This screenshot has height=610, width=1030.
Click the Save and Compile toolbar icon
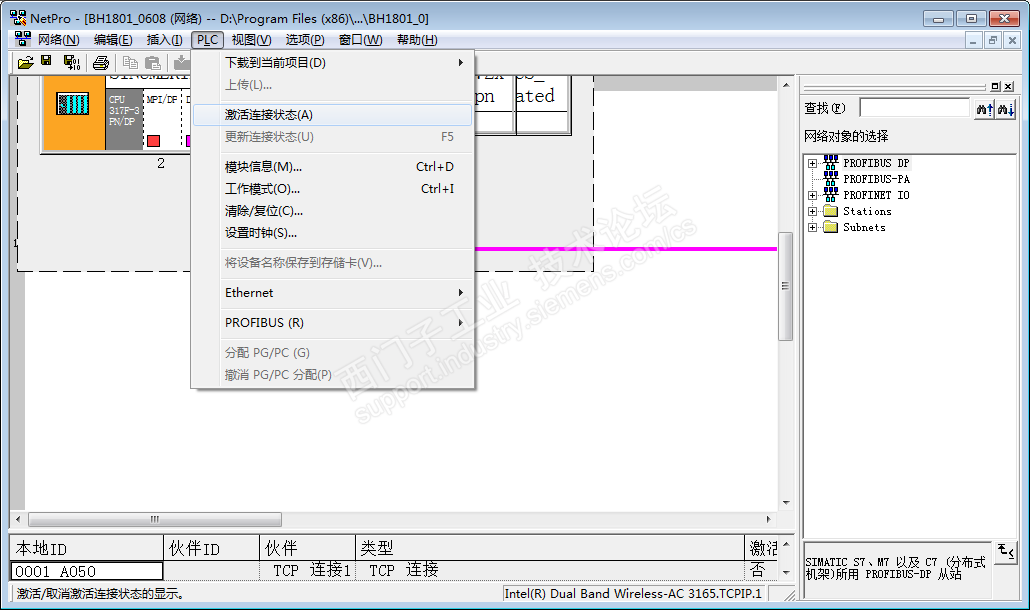pos(72,62)
